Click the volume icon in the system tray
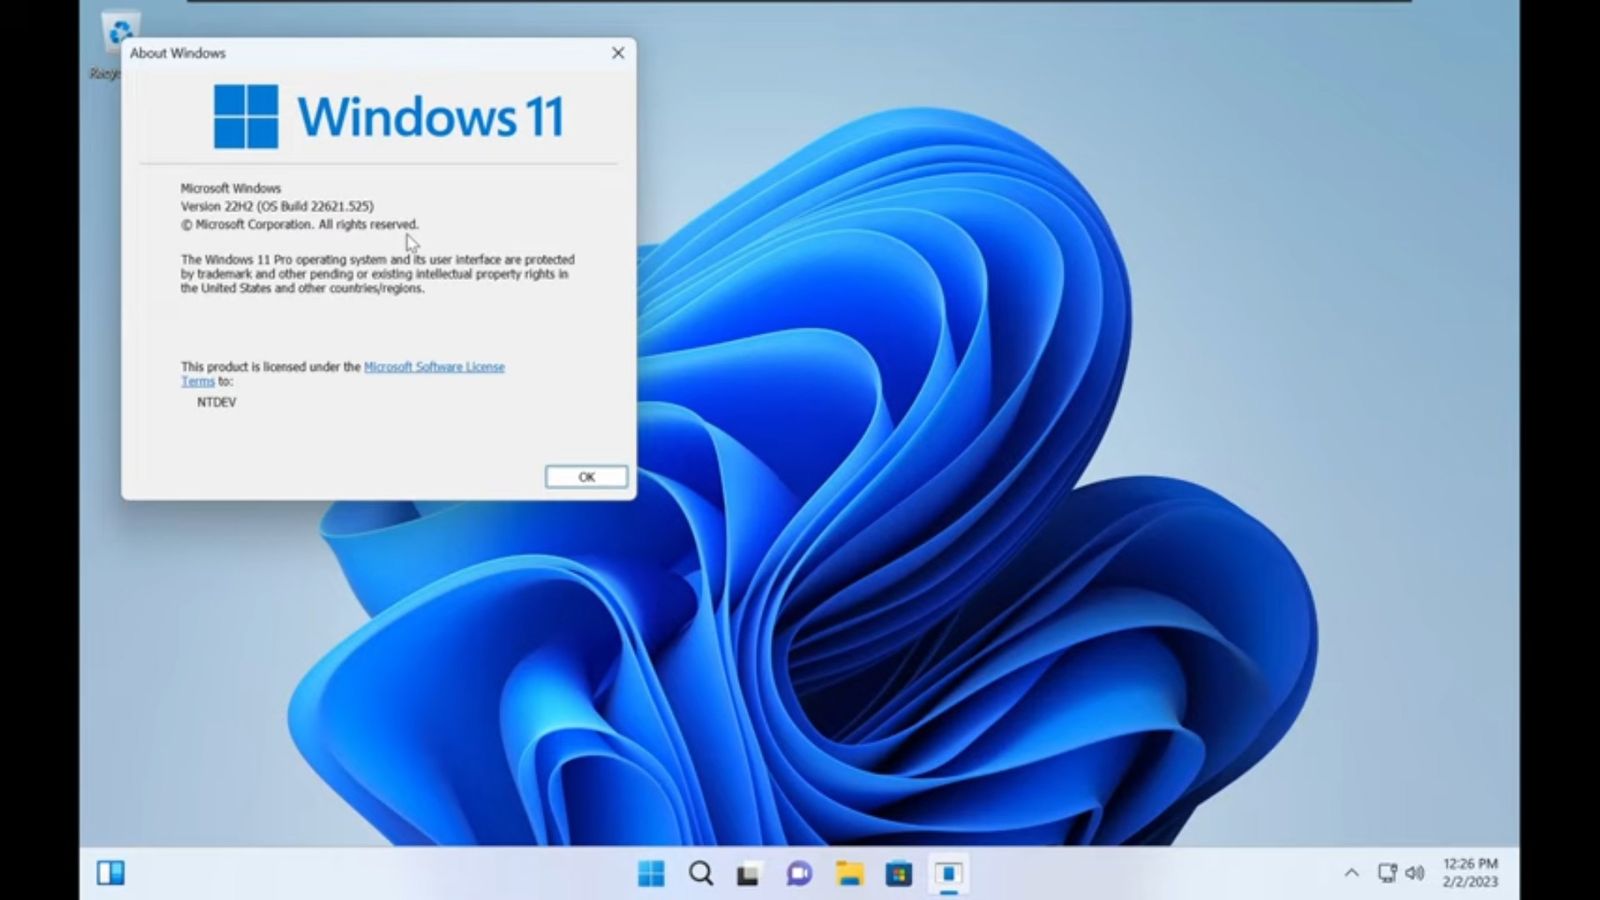 tap(1415, 872)
